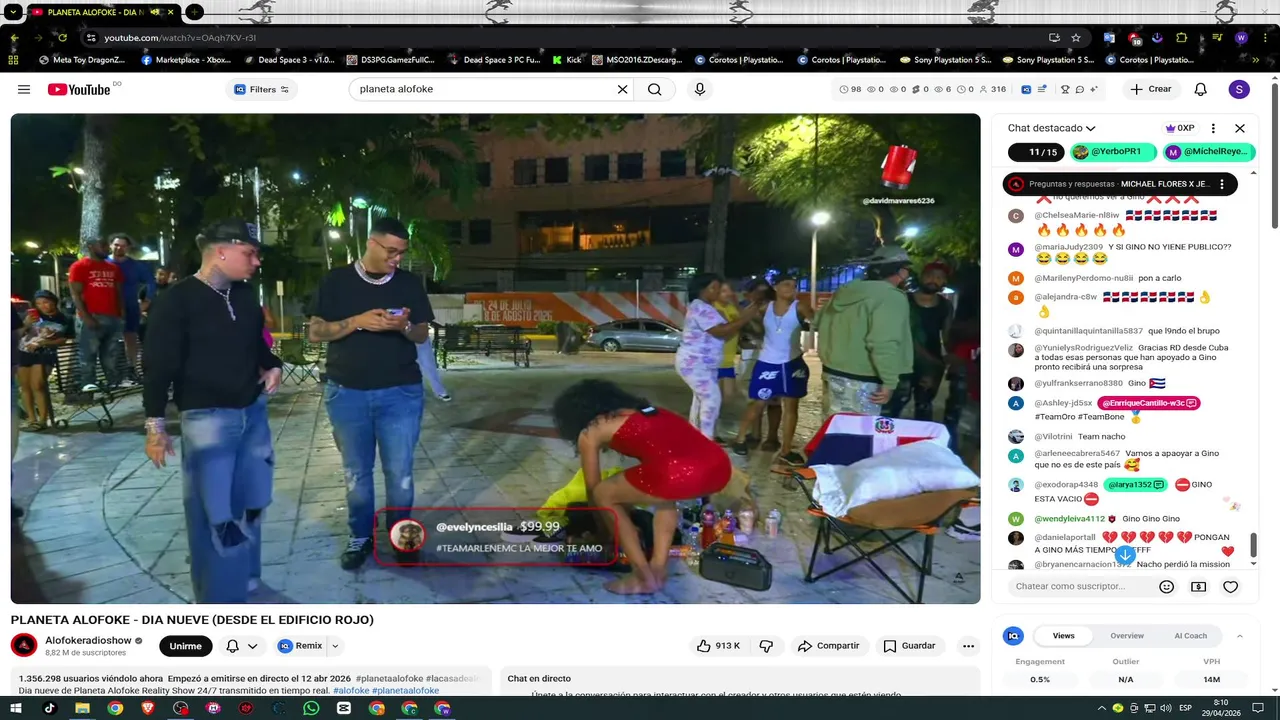Click the Remix button
This screenshot has width=1280, height=720.
tap(300, 646)
